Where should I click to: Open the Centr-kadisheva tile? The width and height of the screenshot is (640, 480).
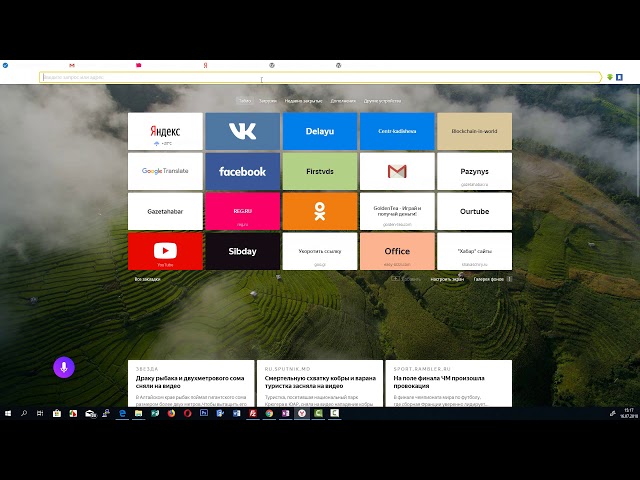pos(397,131)
